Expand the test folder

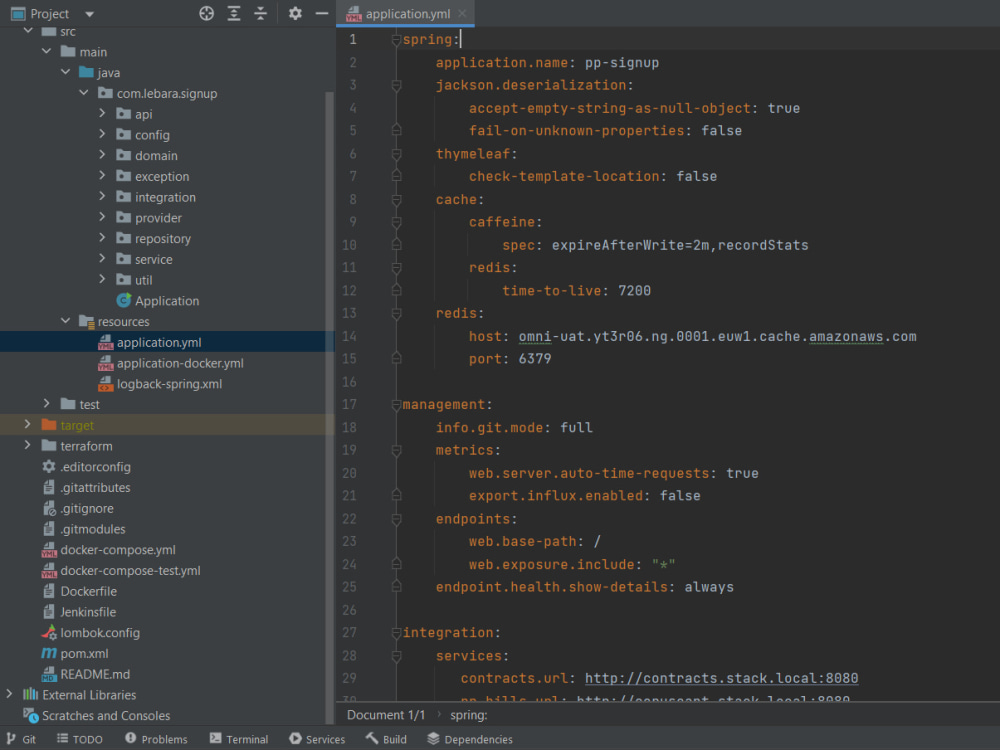(x=47, y=404)
